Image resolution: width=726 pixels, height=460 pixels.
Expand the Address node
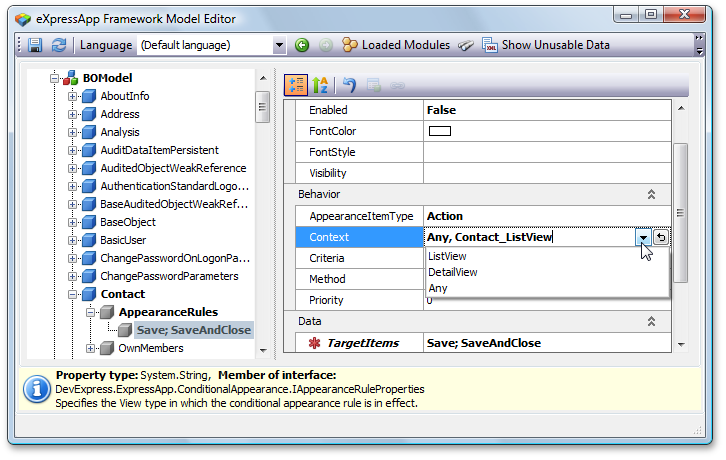click(x=72, y=114)
